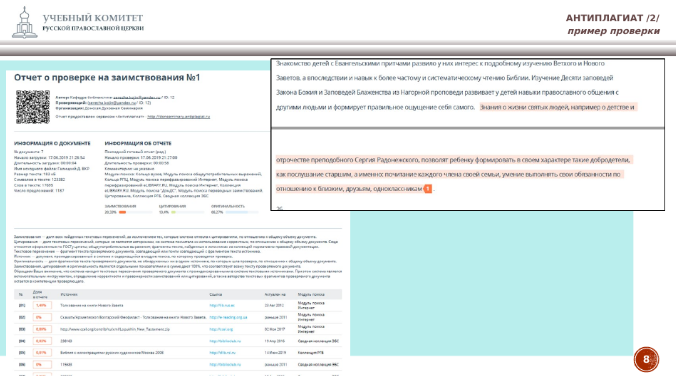This screenshot has height=377, width=676.
Task: Click highlighted text starting 'Знания о жизни святых людей'
Action: point(557,107)
